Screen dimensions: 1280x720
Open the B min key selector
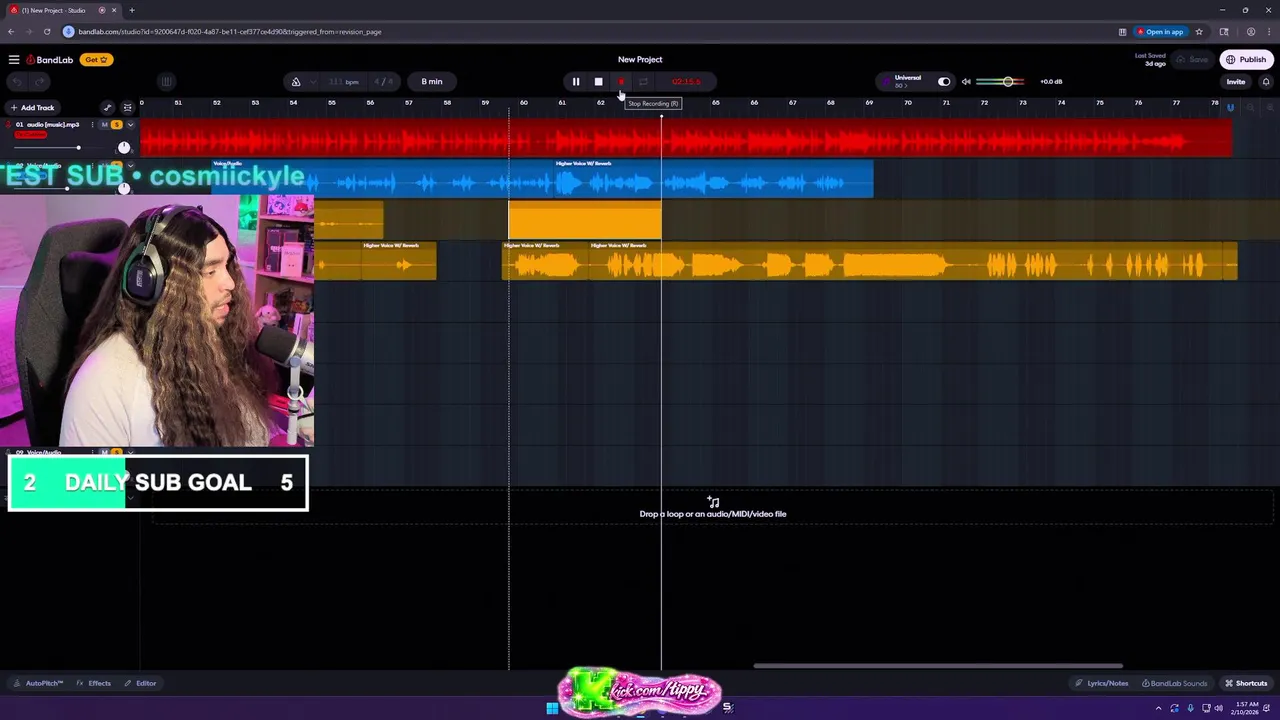tap(432, 82)
